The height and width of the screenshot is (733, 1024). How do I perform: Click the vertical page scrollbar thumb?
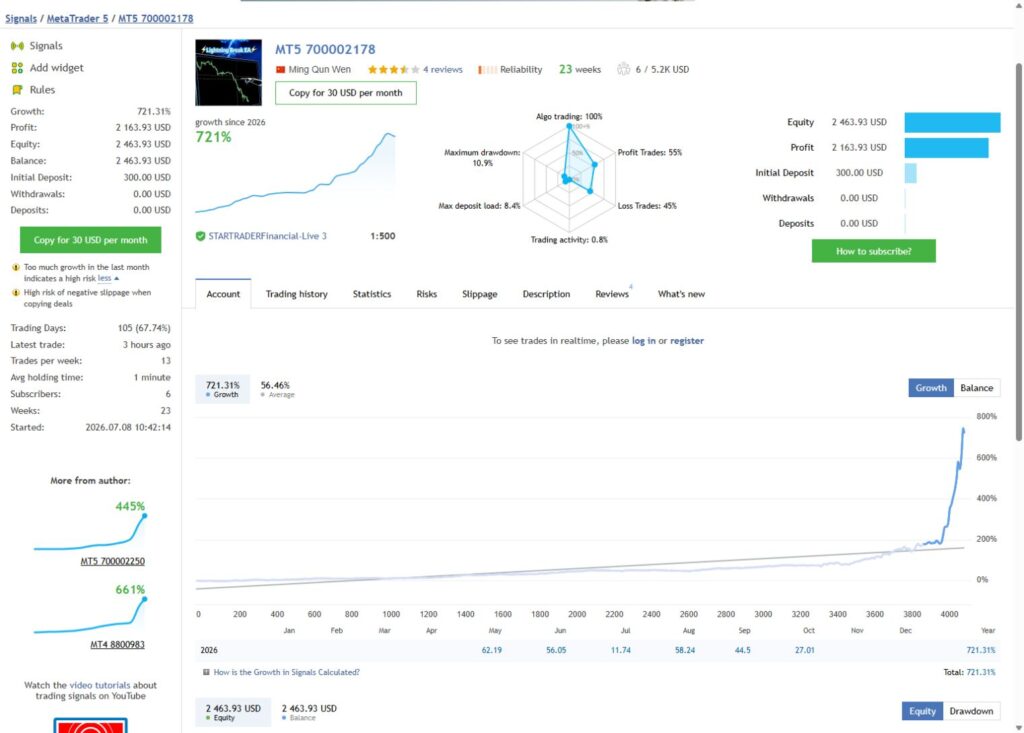click(x=1018, y=252)
